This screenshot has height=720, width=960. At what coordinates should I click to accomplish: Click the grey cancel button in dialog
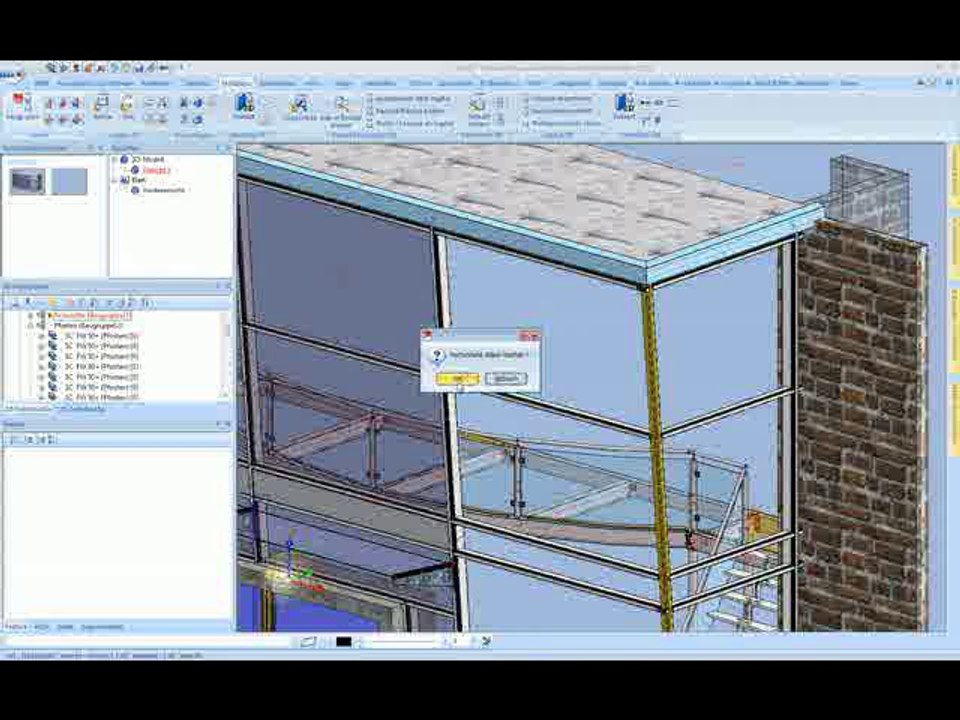(506, 379)
